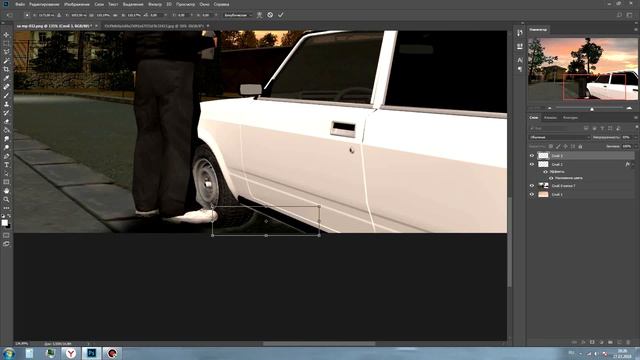
Task: Switch to warp mode in options bar
Action: click(259, 15)
